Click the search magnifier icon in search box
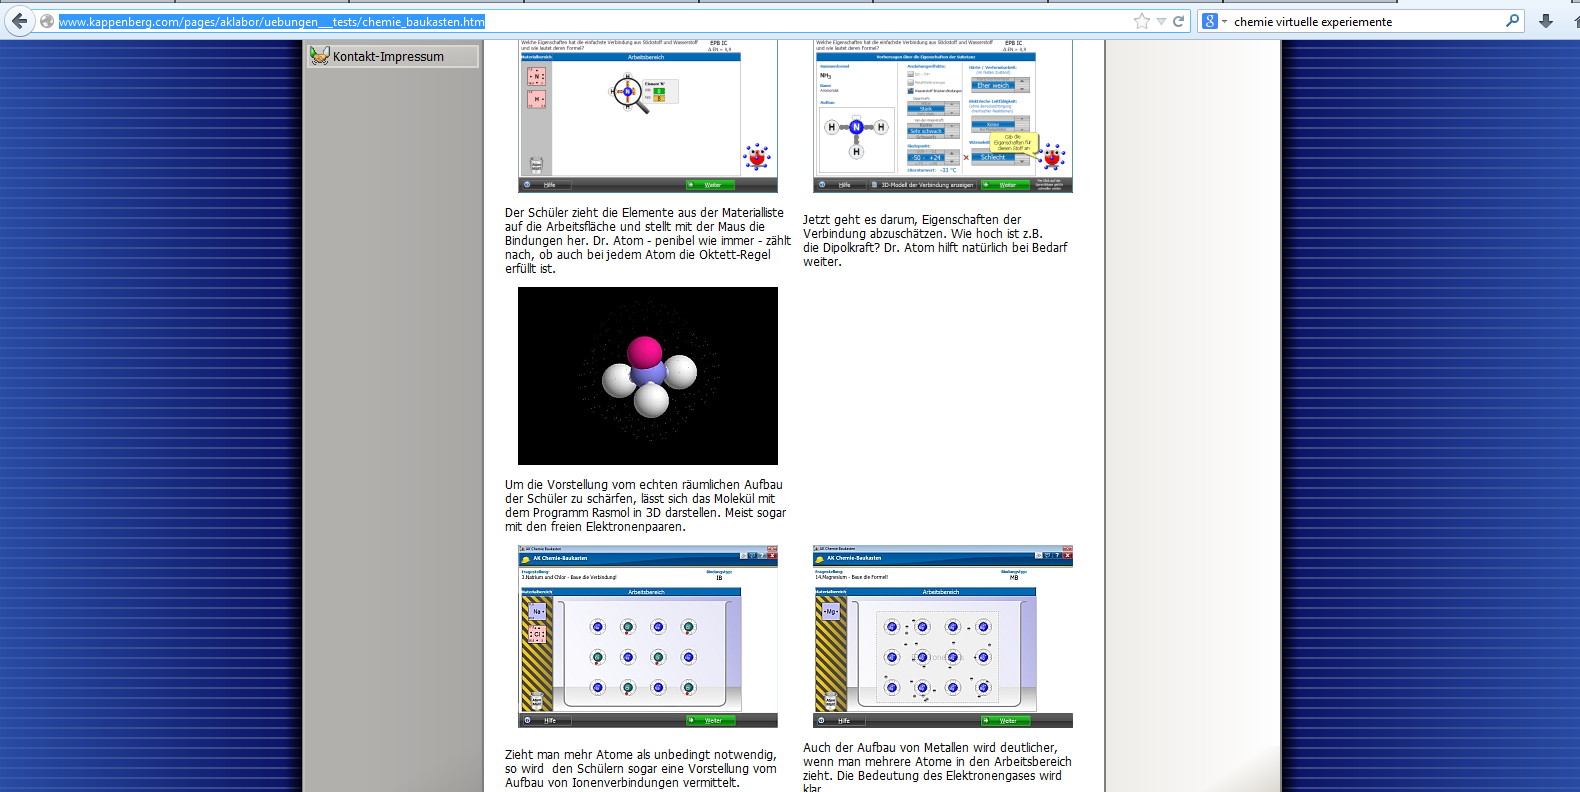Image resolution: width=1580 pixels, height=792 pixels. [x=1512, y=21]
